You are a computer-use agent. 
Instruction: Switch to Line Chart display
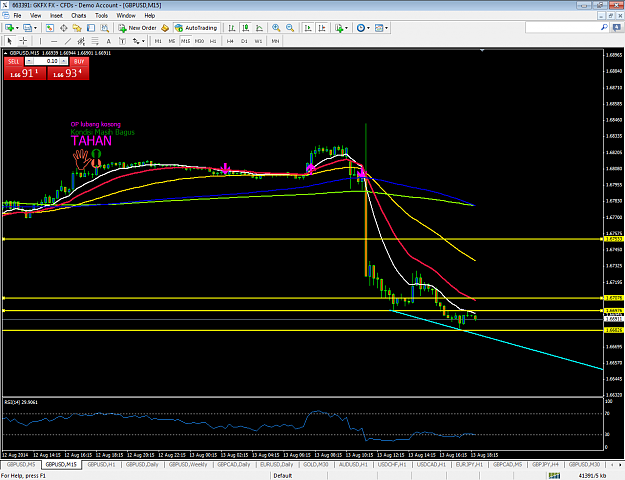pyautogui.click(x=259, y=28)
